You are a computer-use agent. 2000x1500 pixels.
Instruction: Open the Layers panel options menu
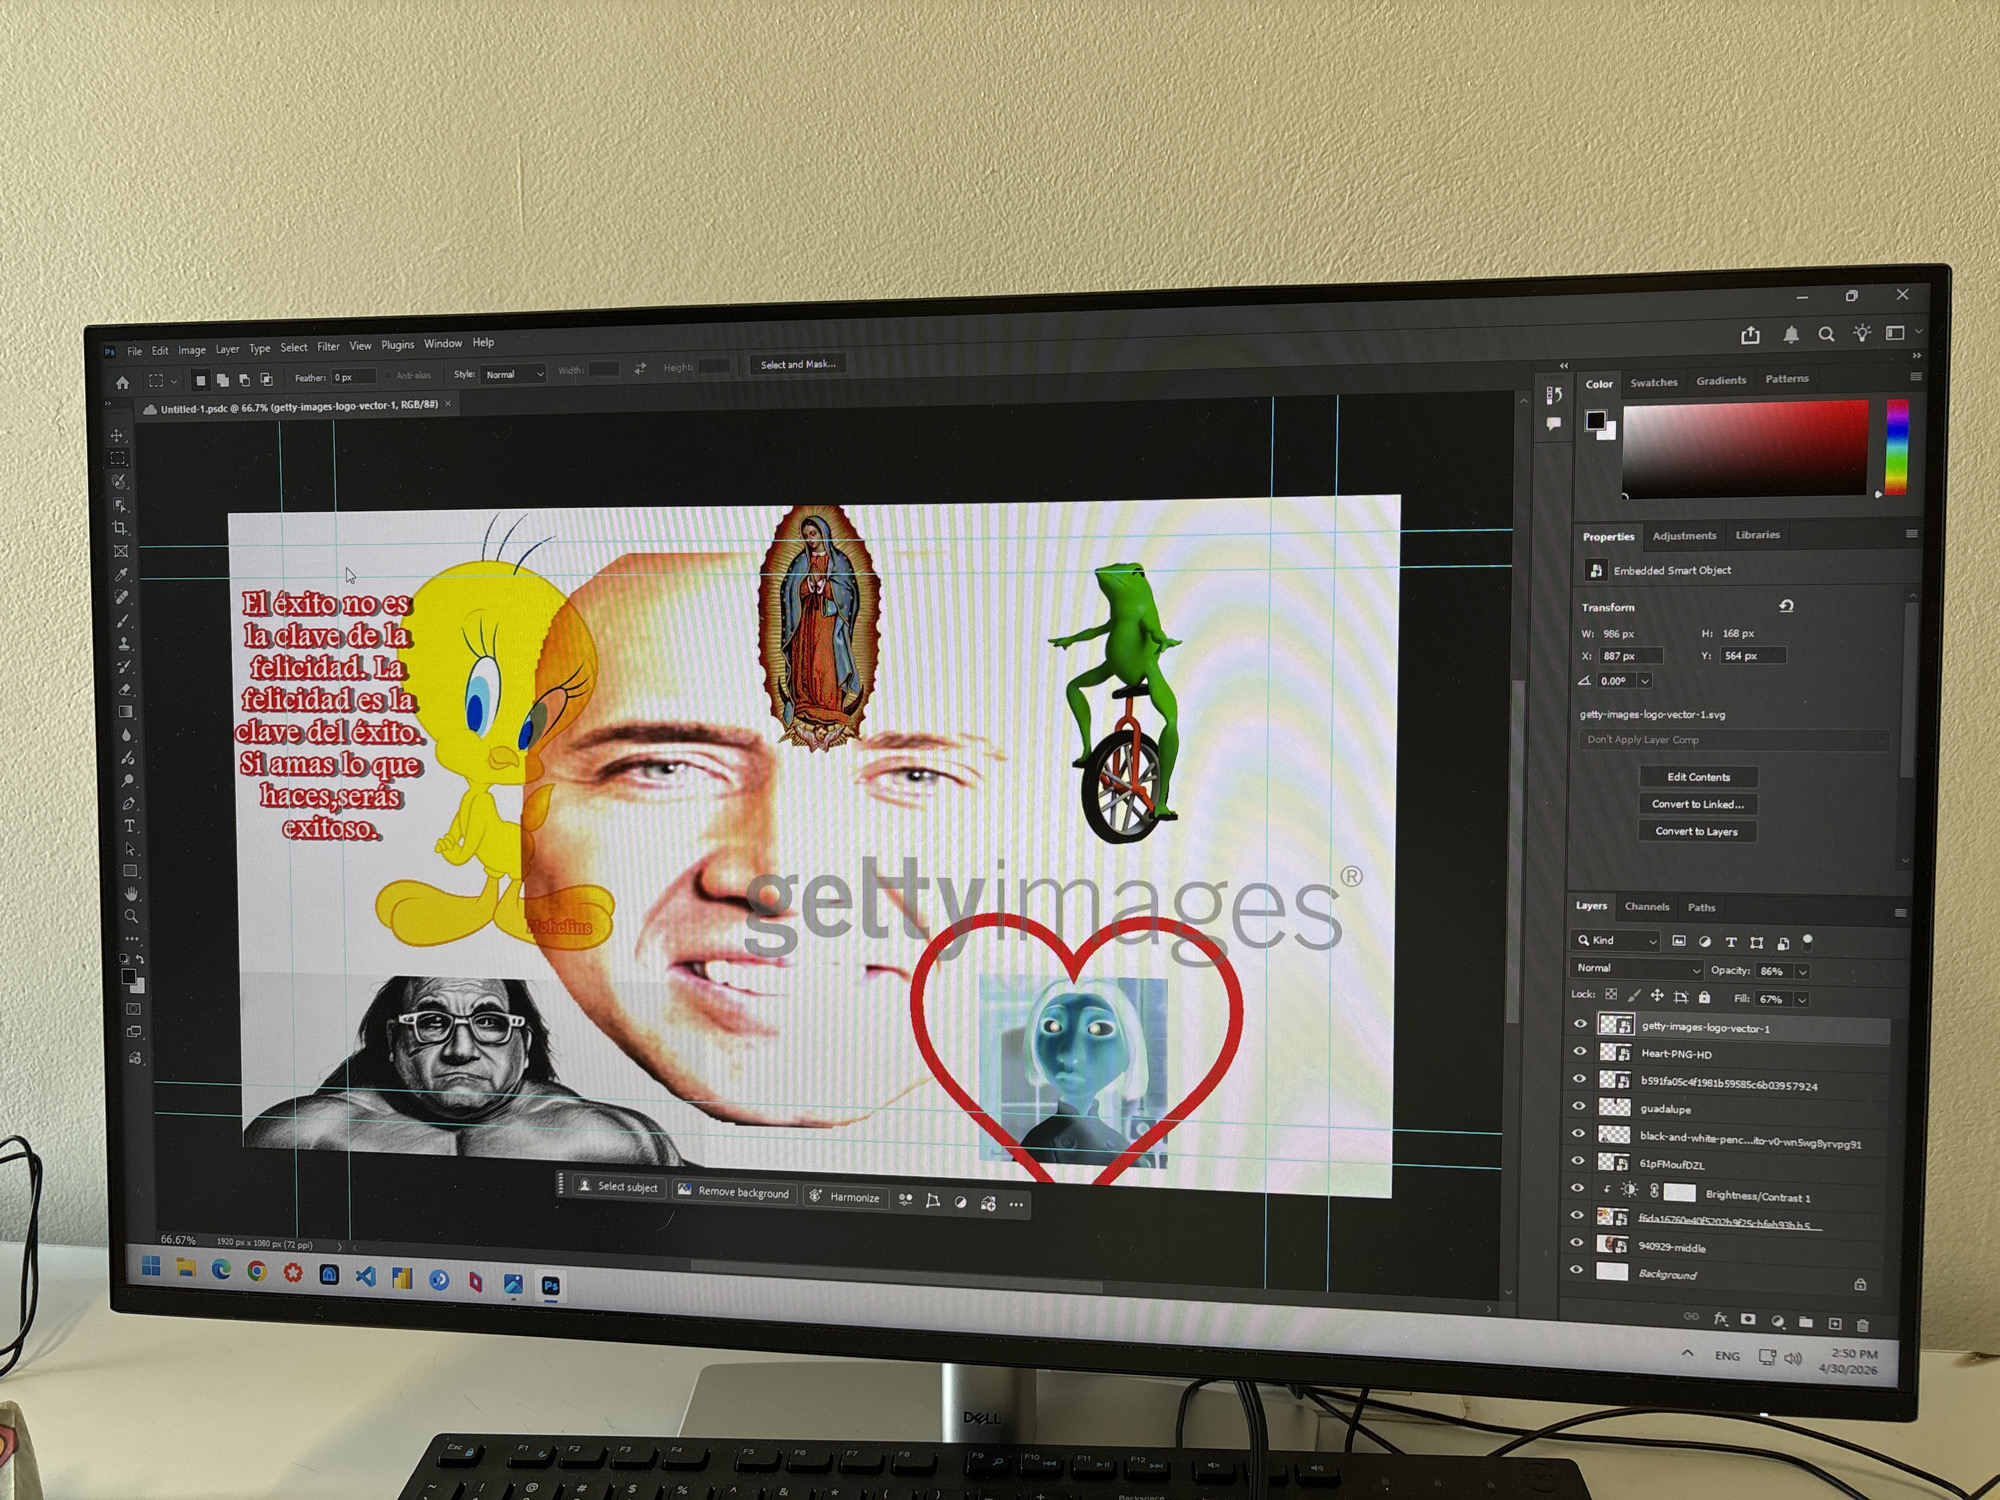(x=1900, y=913)
